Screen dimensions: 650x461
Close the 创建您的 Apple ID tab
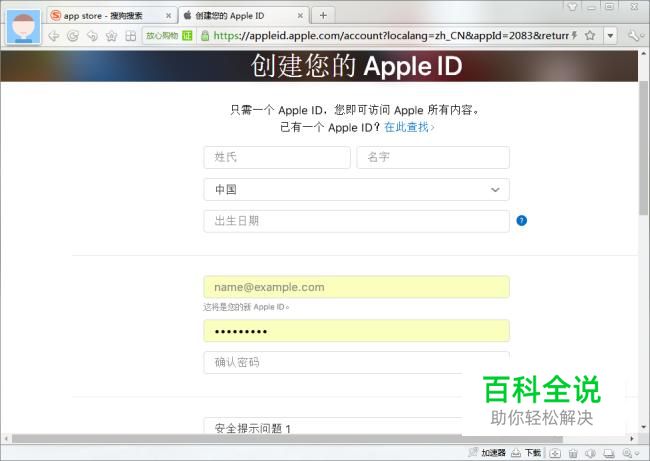(x=300, y=16)
